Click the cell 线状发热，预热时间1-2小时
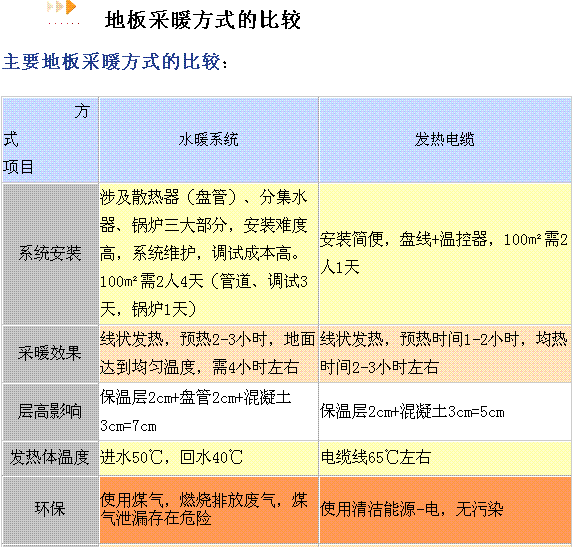 click(445, 354)
